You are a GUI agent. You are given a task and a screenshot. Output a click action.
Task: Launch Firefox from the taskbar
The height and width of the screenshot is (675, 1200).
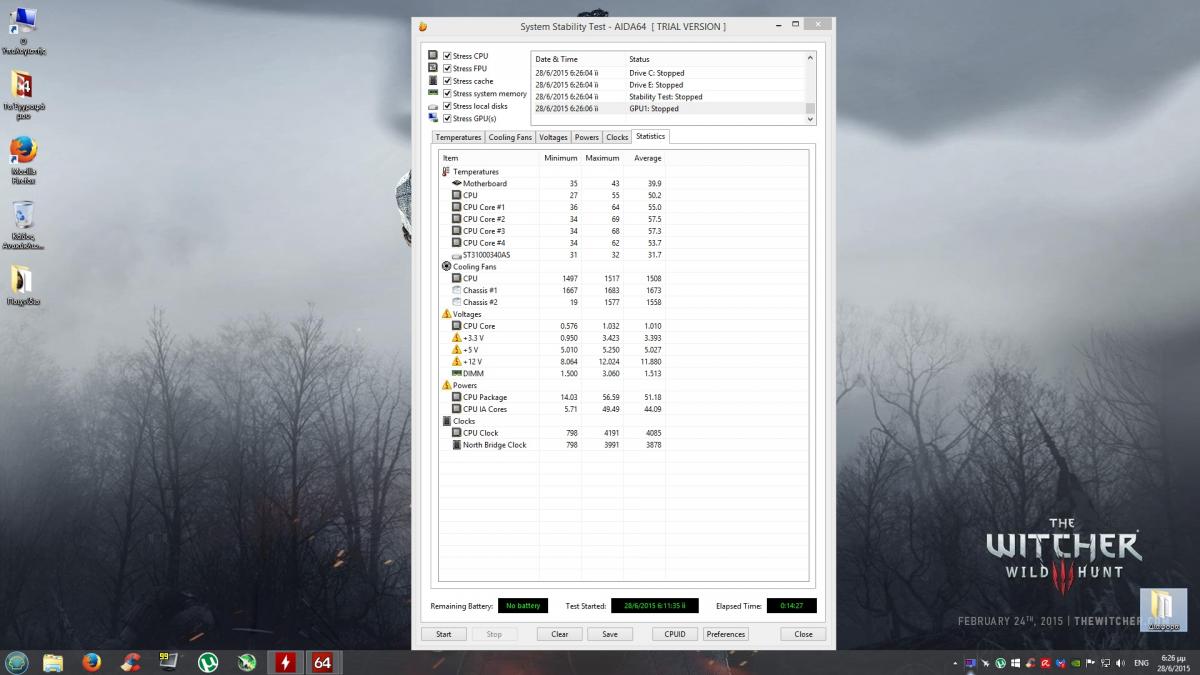[x=92, y=662]
